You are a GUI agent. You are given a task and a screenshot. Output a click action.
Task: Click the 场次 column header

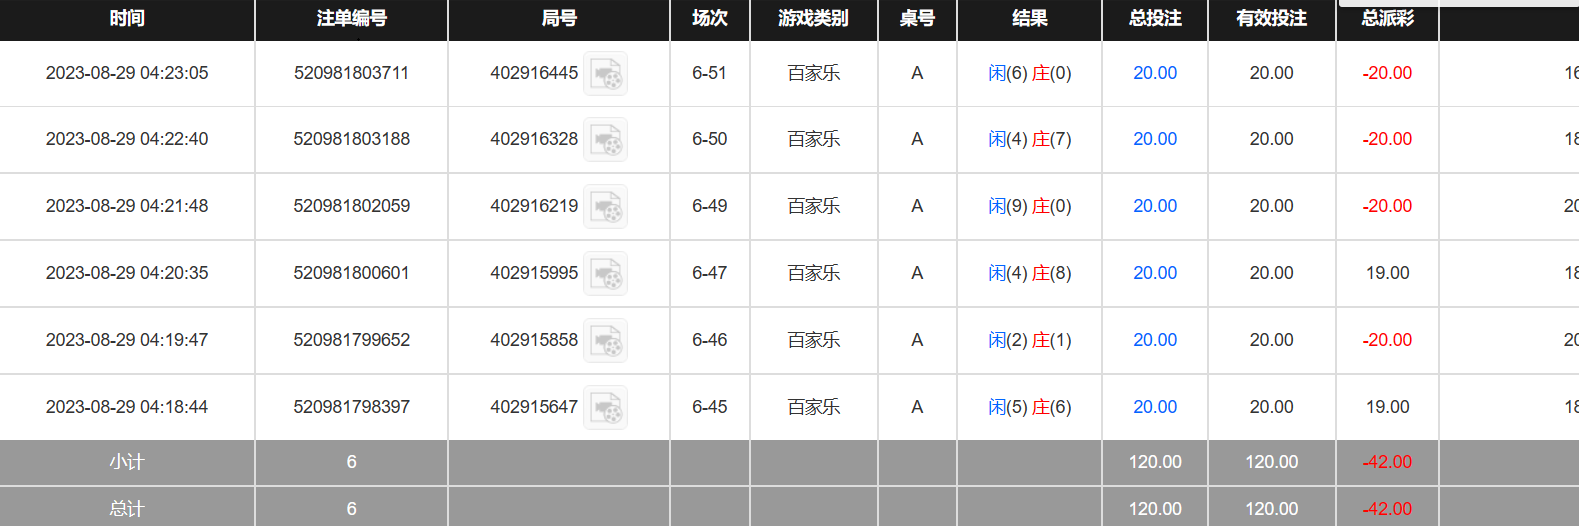point(710,18)
